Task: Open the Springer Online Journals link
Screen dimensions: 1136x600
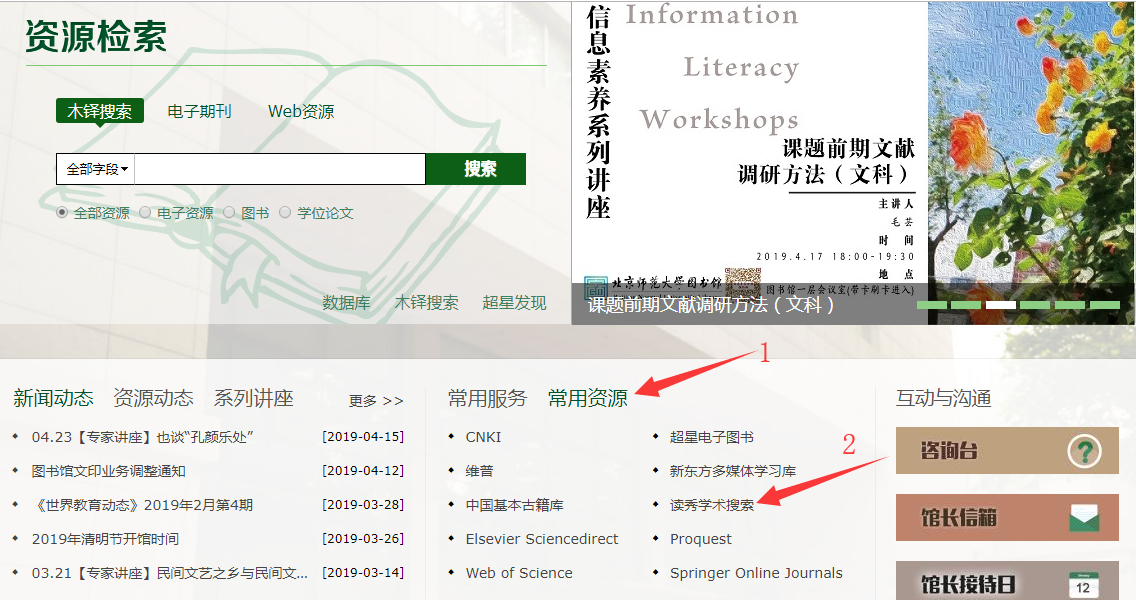Action: (x=756, y=573)
